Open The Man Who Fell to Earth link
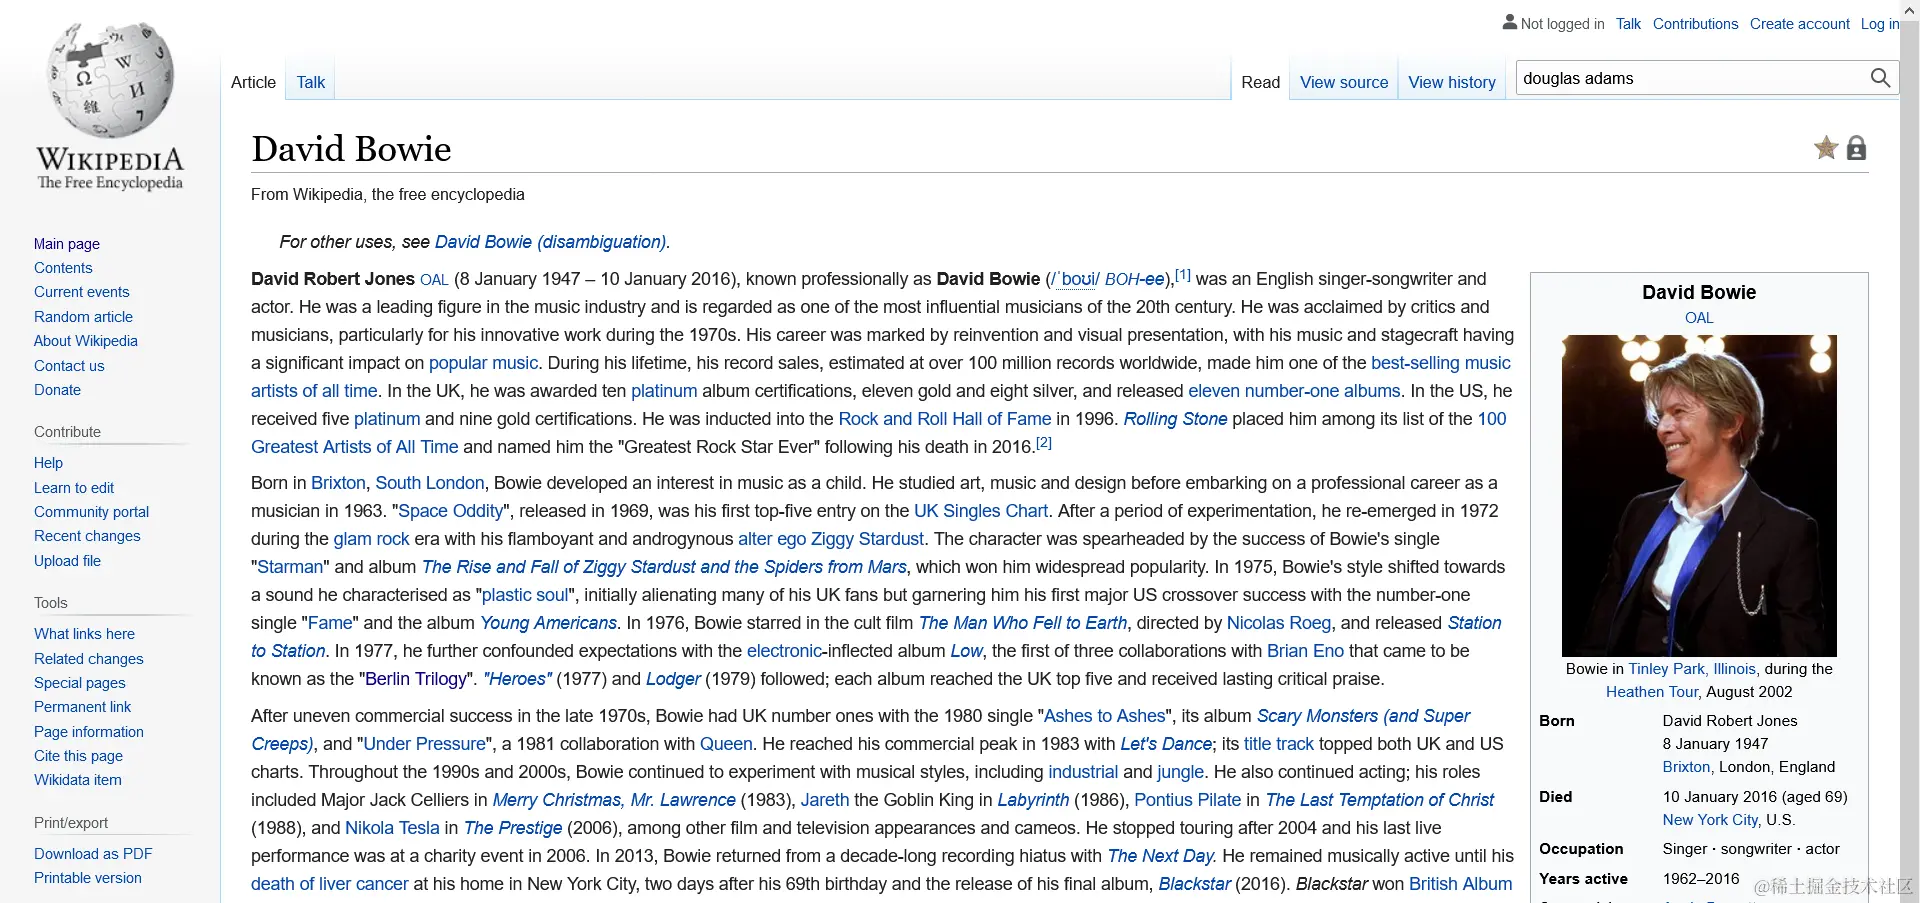Image resolution: width=1920 pixels, height=903 pixels. [1023, 623]
